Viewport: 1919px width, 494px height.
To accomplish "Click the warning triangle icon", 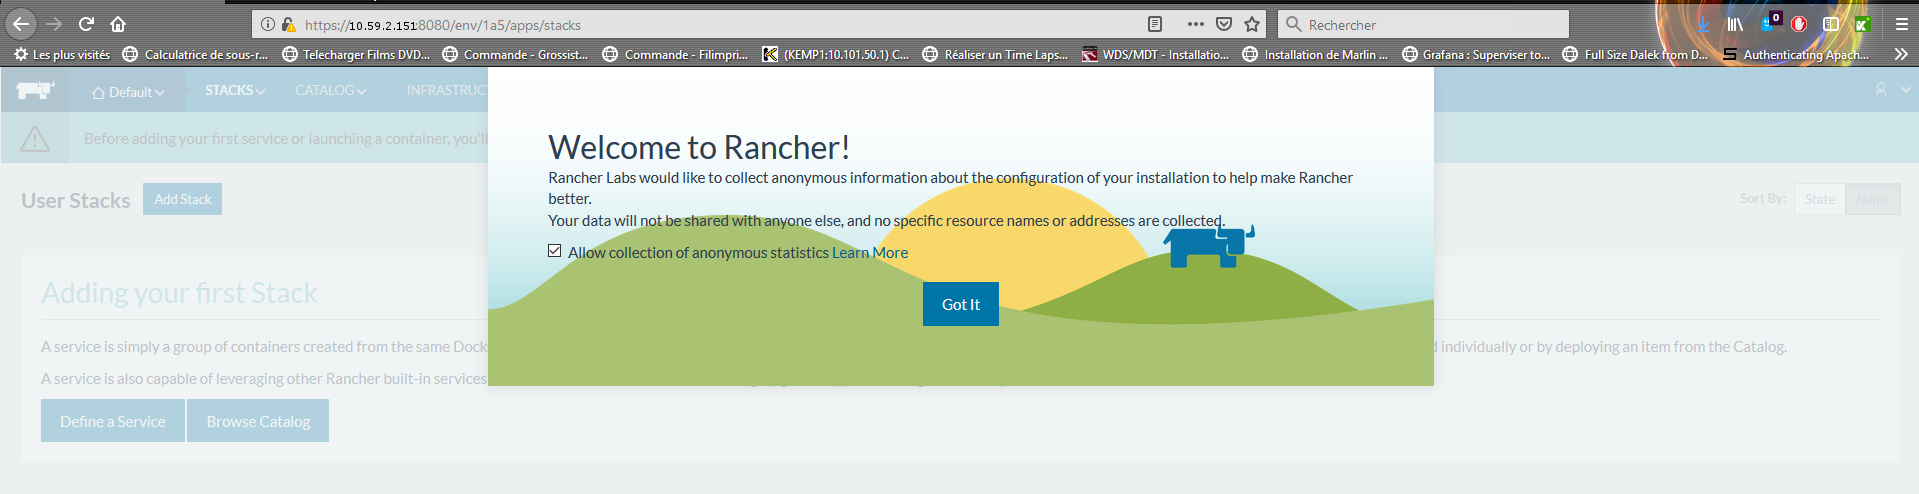I will [x=35, y=138].
